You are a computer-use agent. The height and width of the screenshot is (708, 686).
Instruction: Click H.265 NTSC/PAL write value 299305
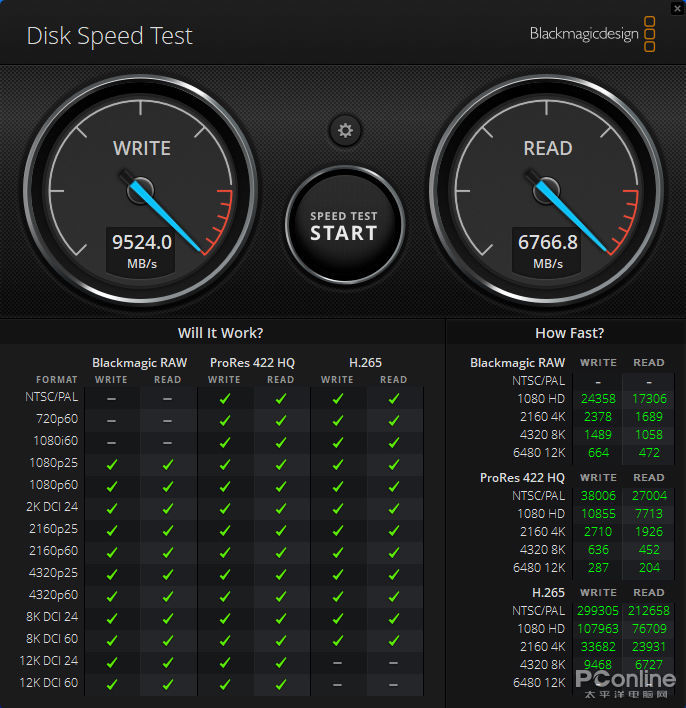(x=597, y=611)
